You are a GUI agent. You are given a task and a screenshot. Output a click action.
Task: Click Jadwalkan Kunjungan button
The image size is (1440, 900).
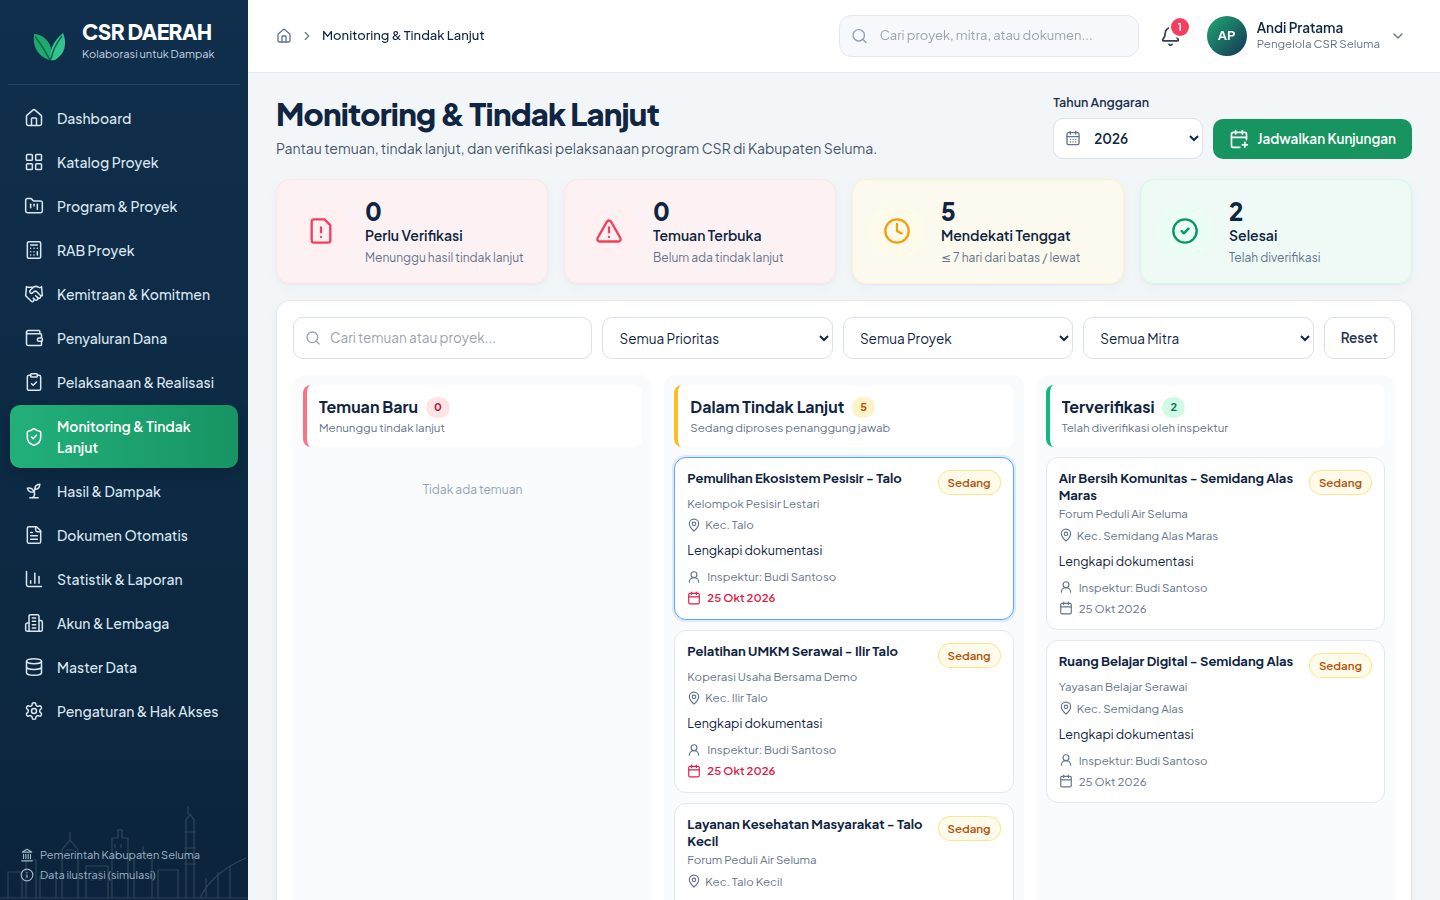point(1312,139)
